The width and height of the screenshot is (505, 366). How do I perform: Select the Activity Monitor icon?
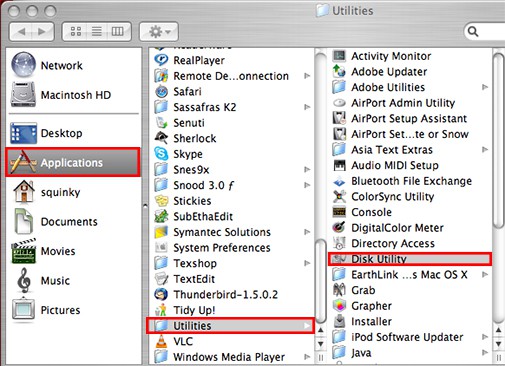339,56
